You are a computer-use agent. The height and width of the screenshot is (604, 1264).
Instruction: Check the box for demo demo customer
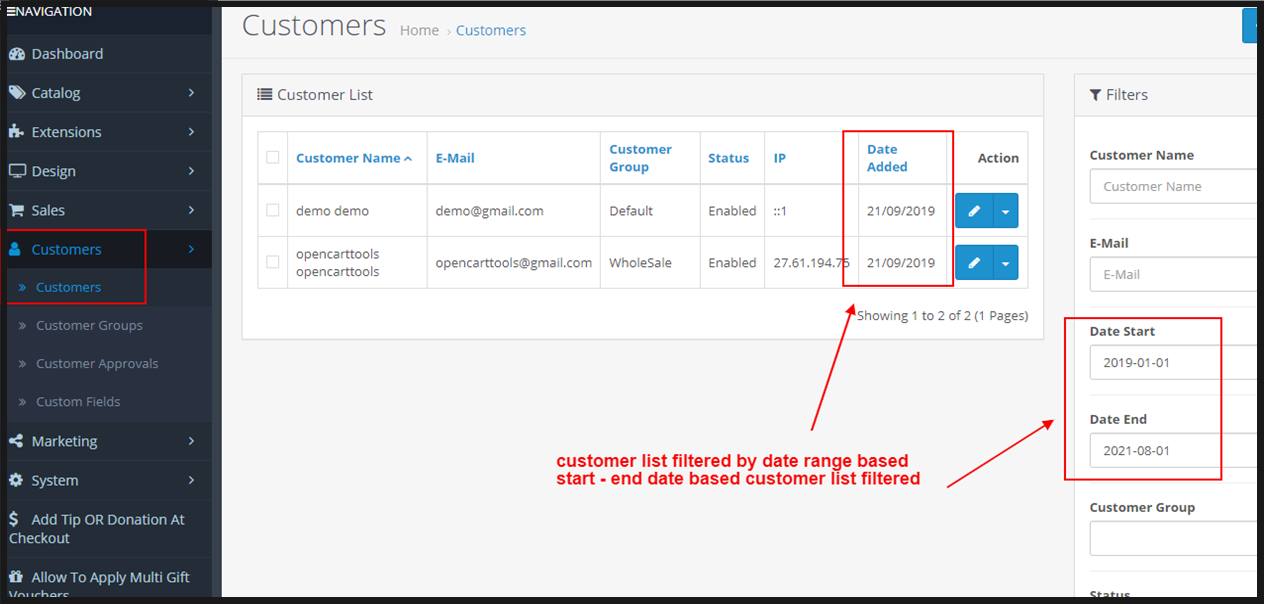(x=273, y=211)
